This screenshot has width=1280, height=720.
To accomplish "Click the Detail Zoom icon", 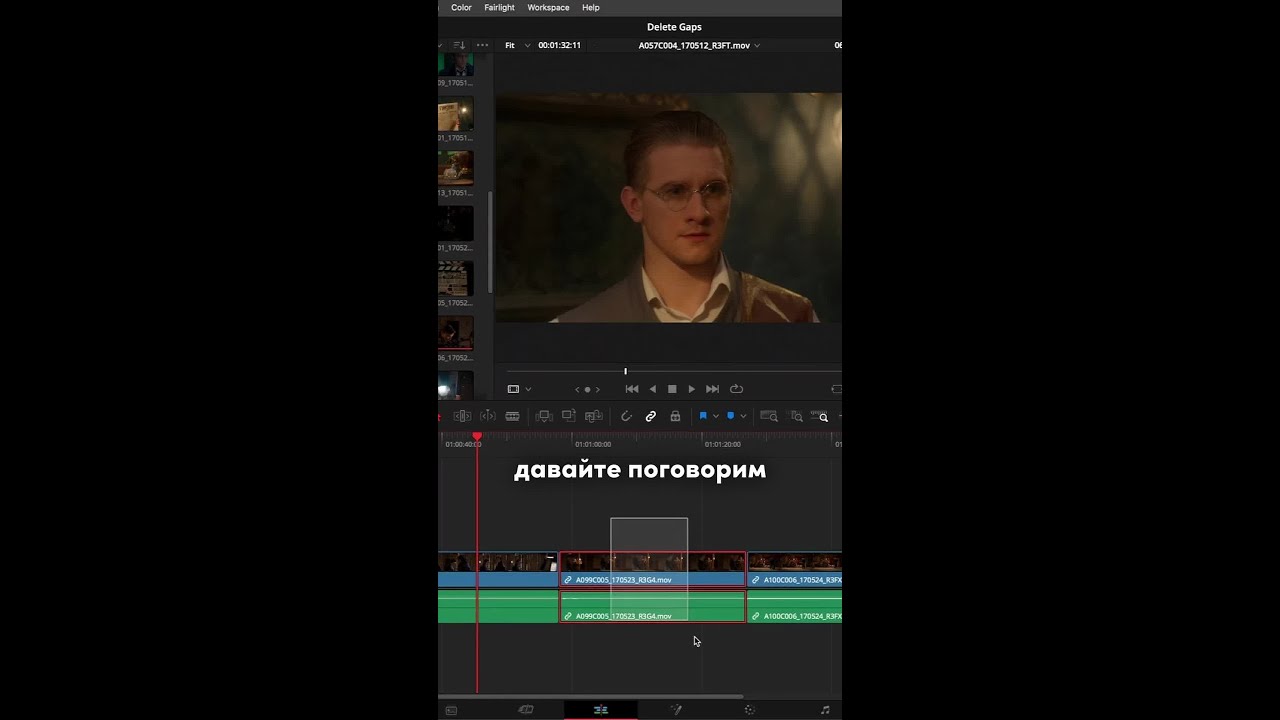I will pos(796,416).
